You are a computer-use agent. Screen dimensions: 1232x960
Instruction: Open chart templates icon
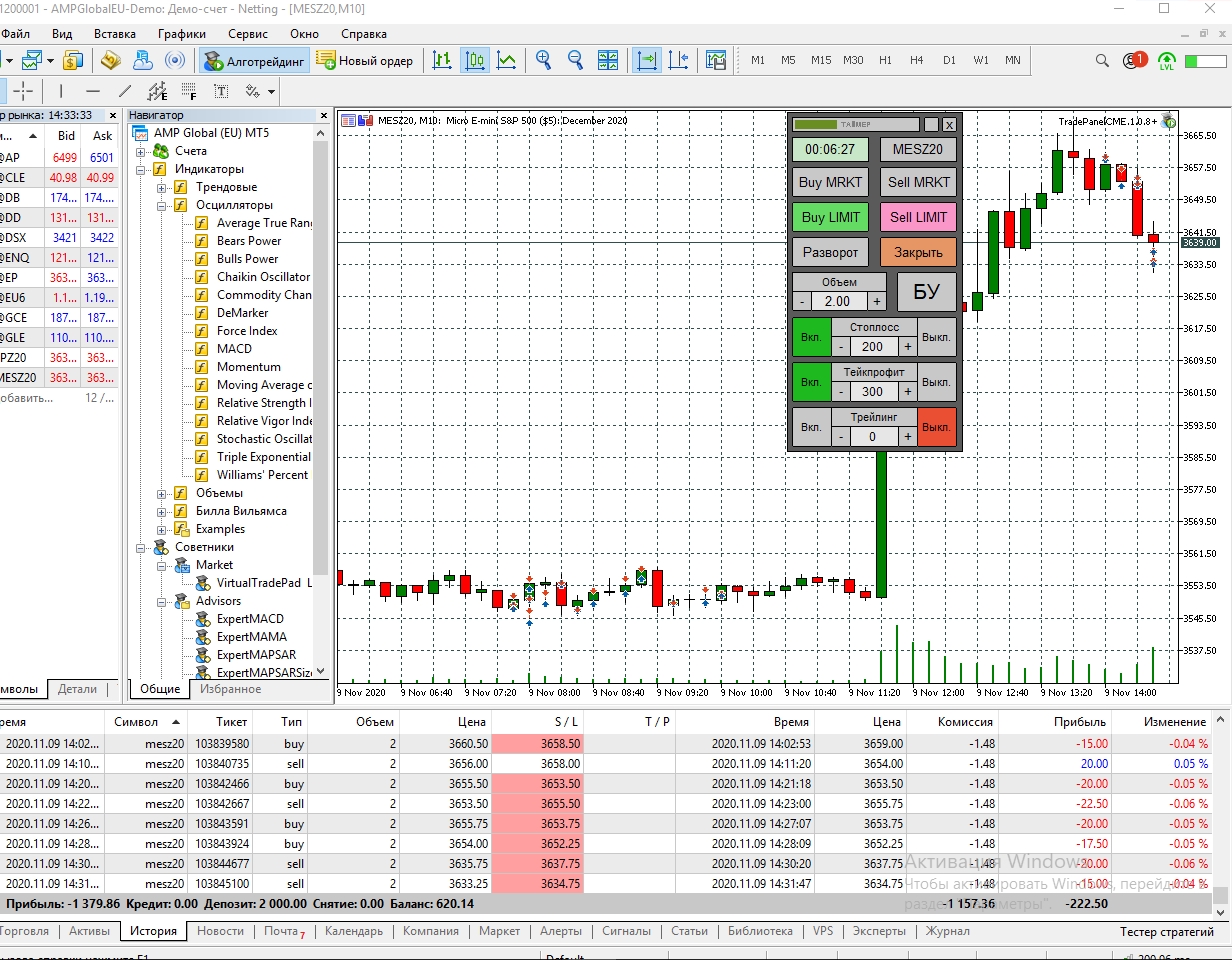click(x=716, y=61)
